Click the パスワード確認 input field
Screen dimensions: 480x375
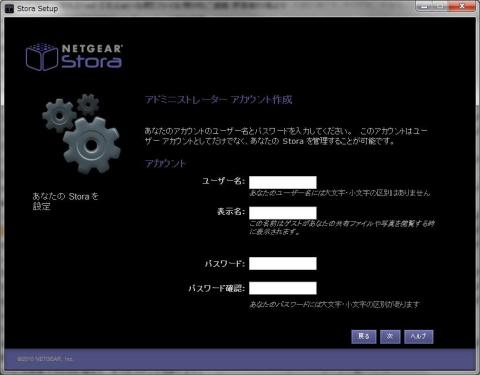click(283, 288)
